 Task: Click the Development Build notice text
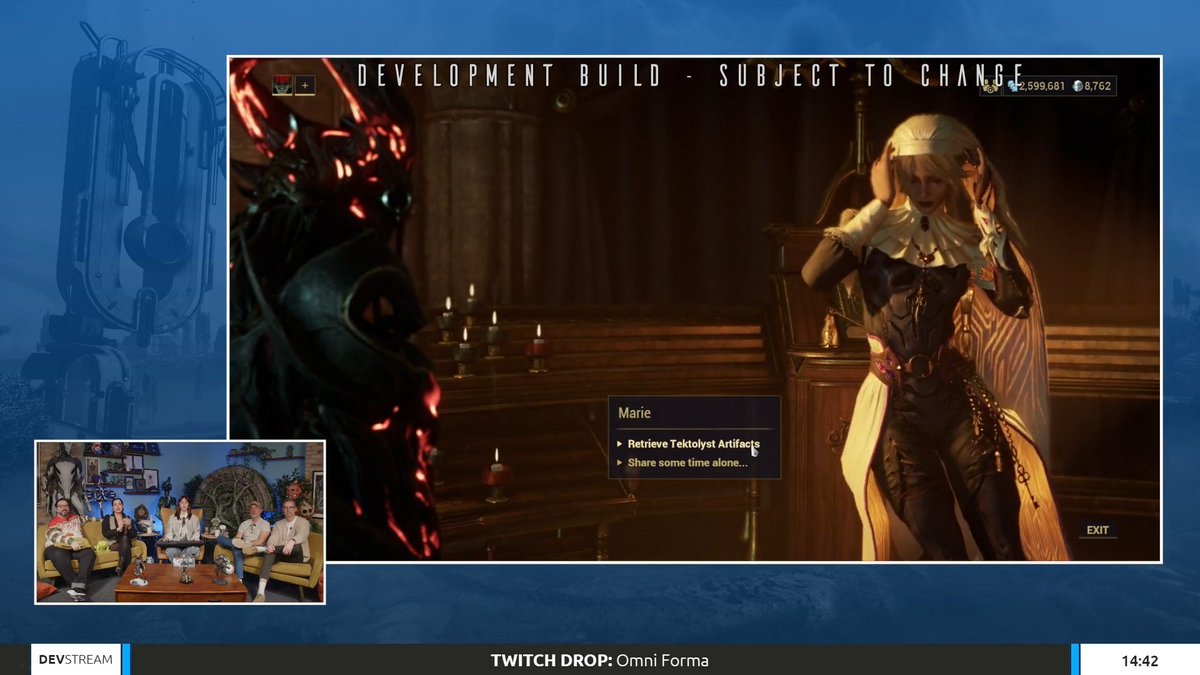(x=691, y=75)
